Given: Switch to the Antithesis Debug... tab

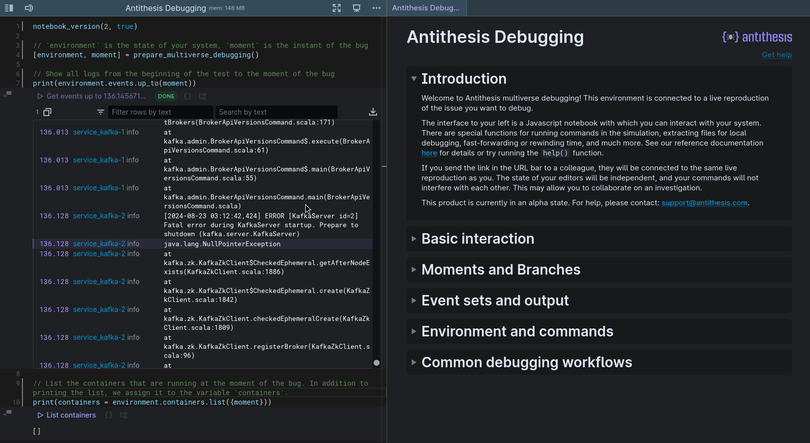Looking at the screenshot, I should pos(426,8).
